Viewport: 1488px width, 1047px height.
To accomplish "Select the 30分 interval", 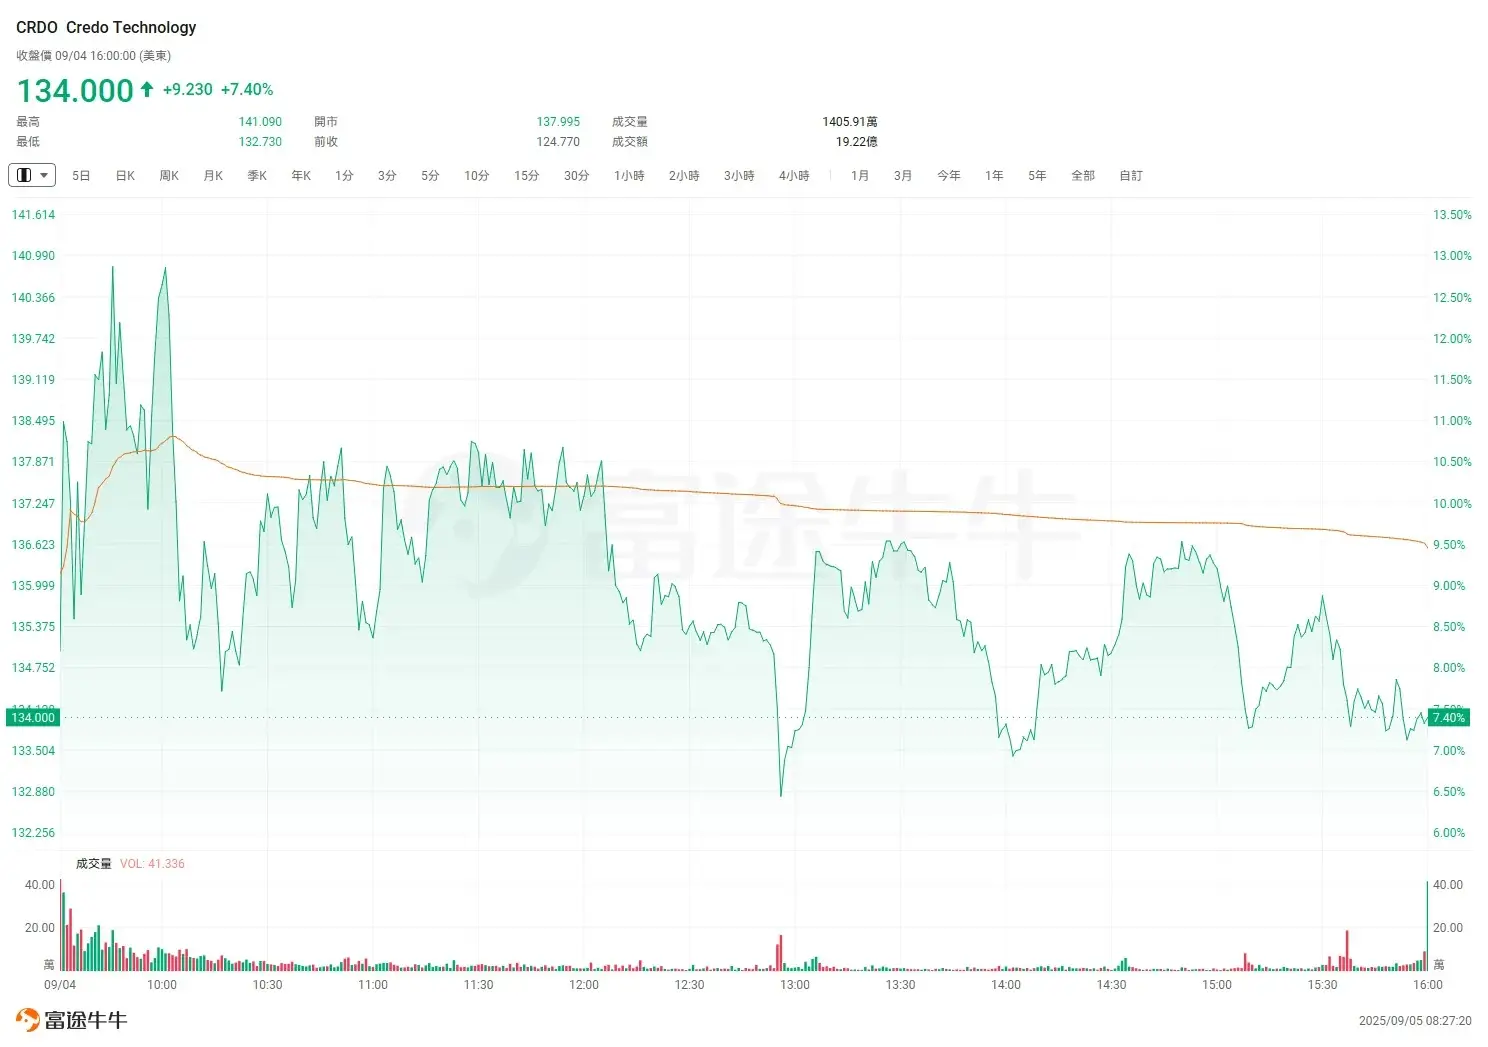I will (x=577, y=176).
